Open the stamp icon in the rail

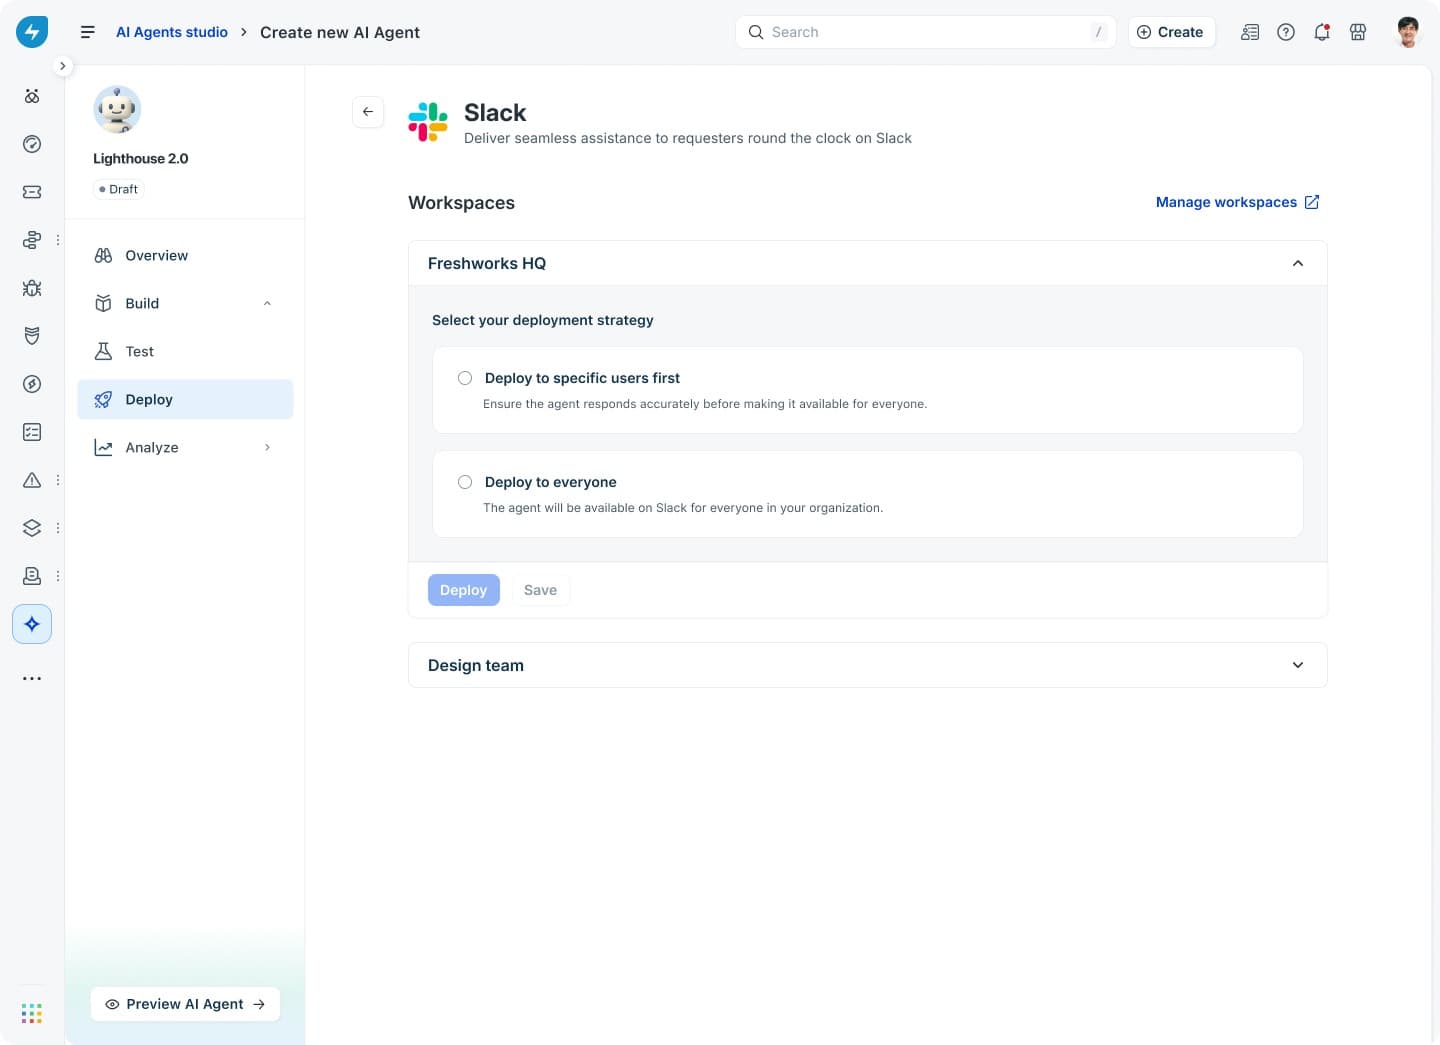tap(32, 576)
